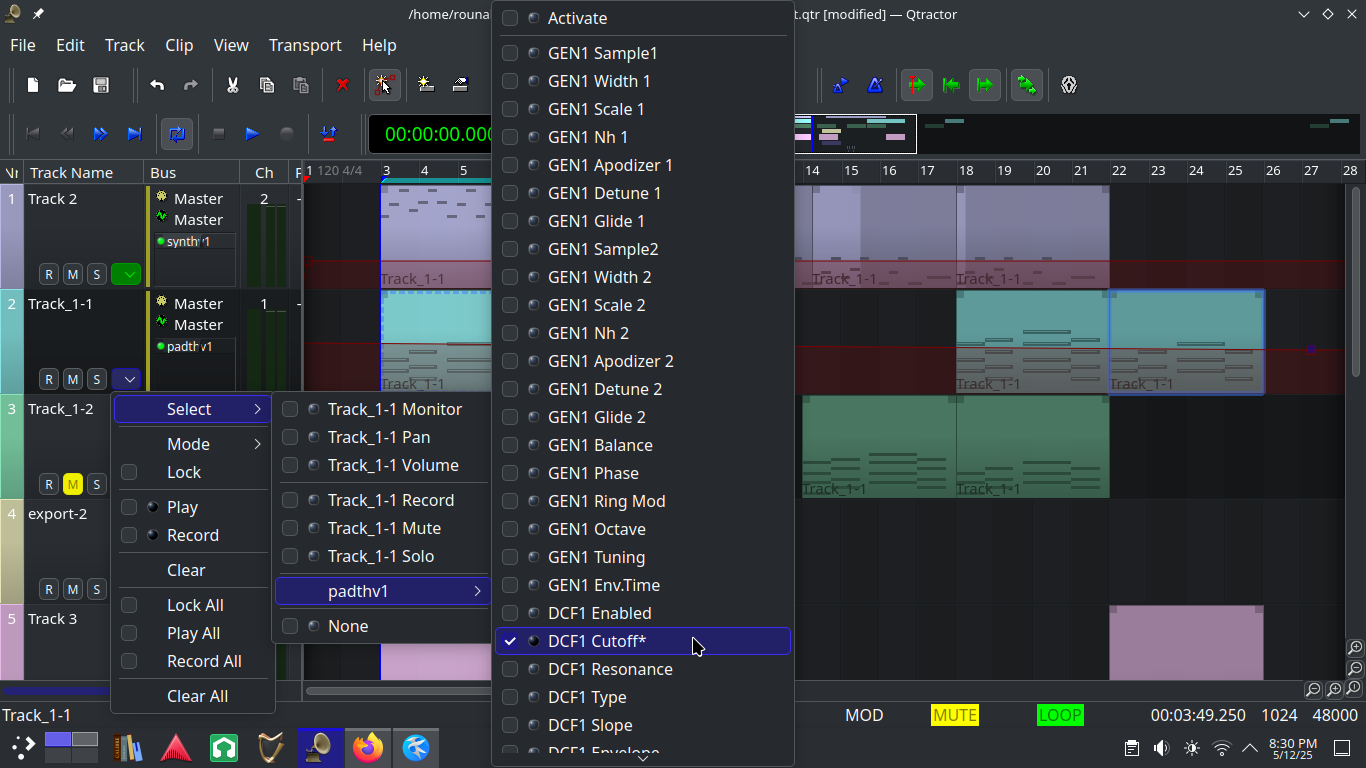Enable the GEN1 Balance checkbox
Viewport: 1366px width, 768px height.
click(510, 445)
